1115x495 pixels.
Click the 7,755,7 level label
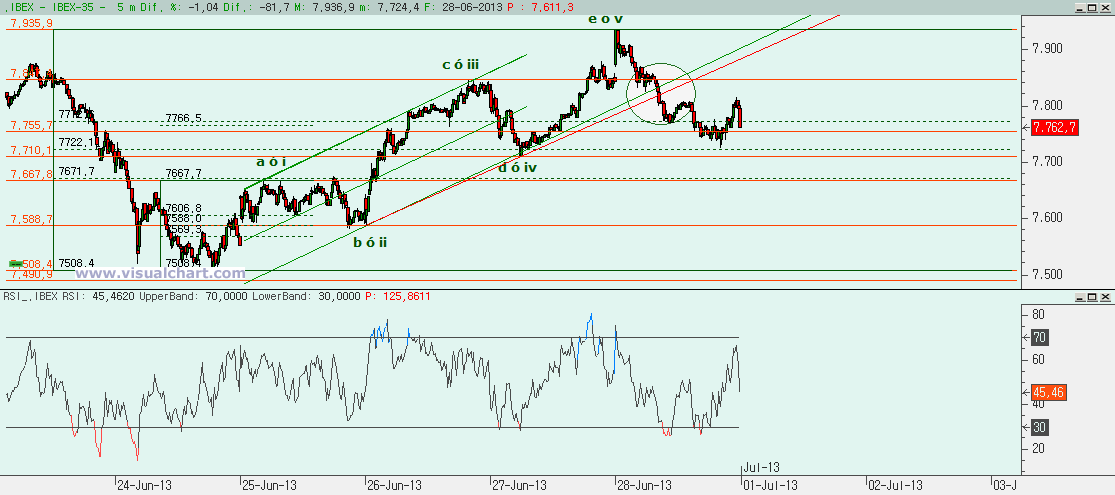pyautogui.click(x=31, y=126)
